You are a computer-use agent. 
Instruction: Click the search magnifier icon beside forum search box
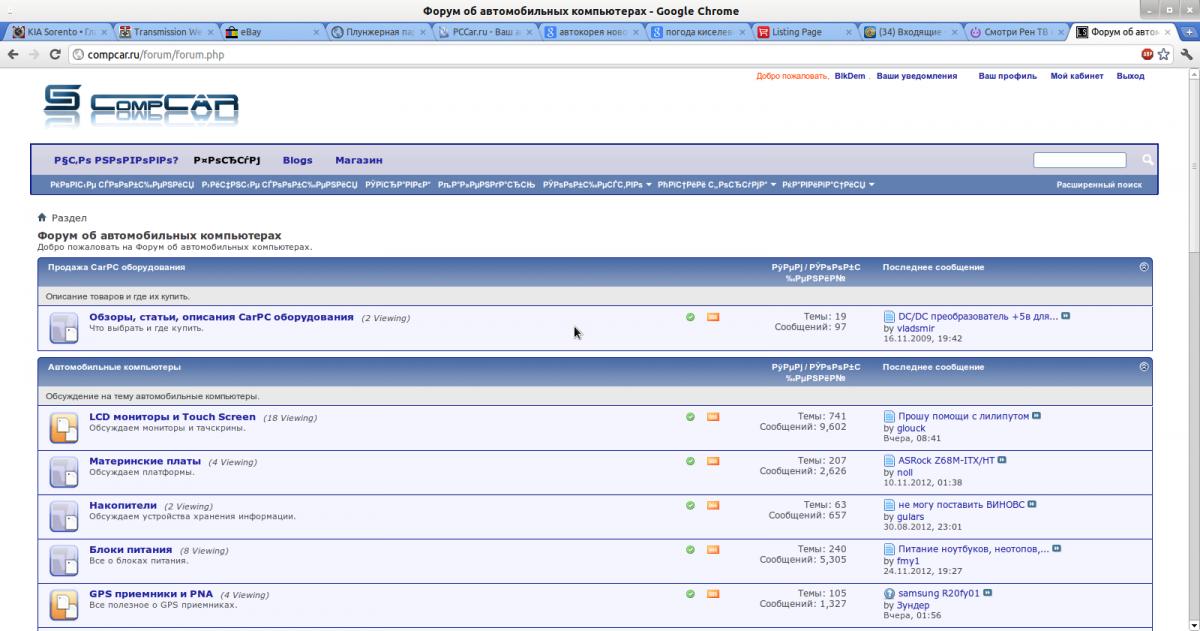click(1147, 160)
